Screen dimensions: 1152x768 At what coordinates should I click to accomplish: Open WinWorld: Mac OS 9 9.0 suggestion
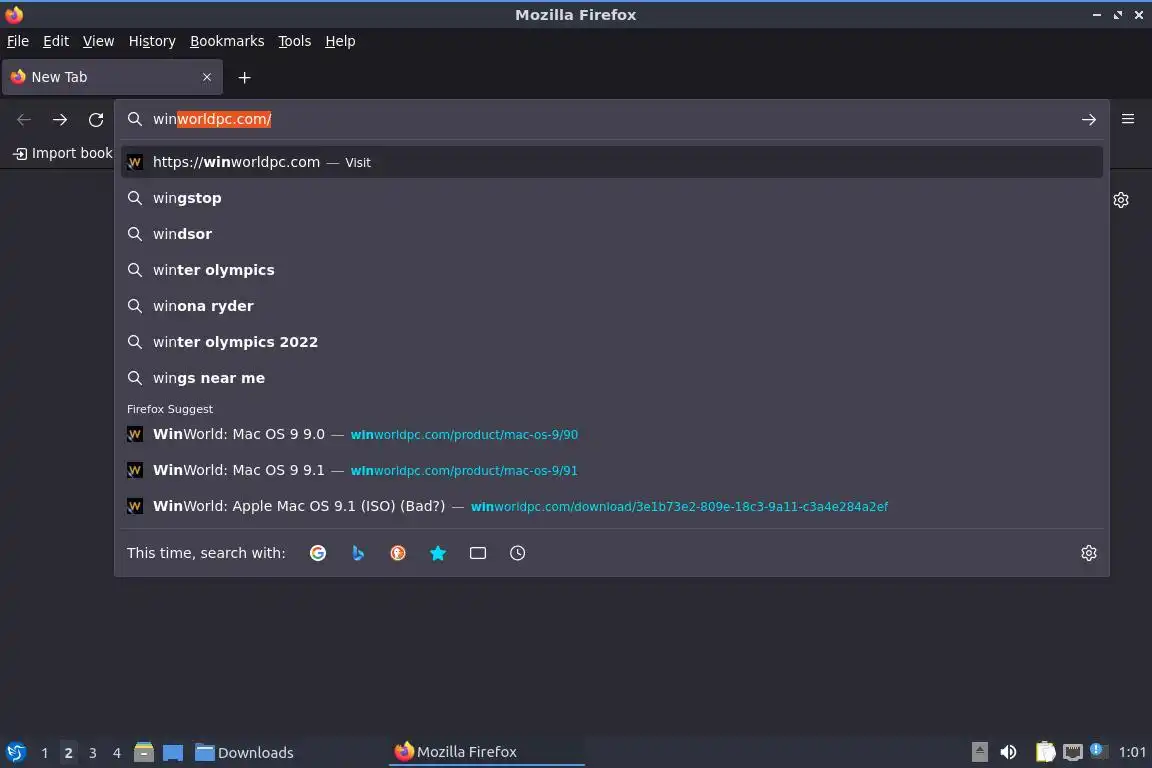coord(612,434)
